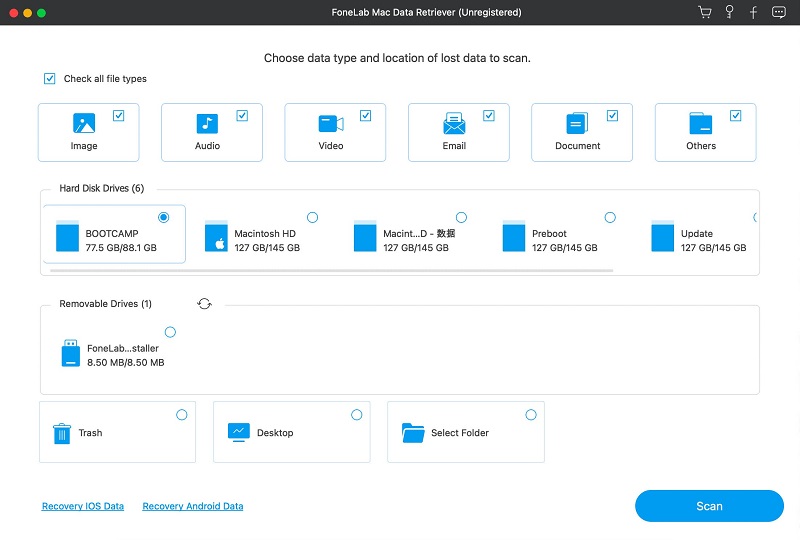Click the Select Folder label
The height and width of the screenshot is (540, 800).
coord(460,433)
